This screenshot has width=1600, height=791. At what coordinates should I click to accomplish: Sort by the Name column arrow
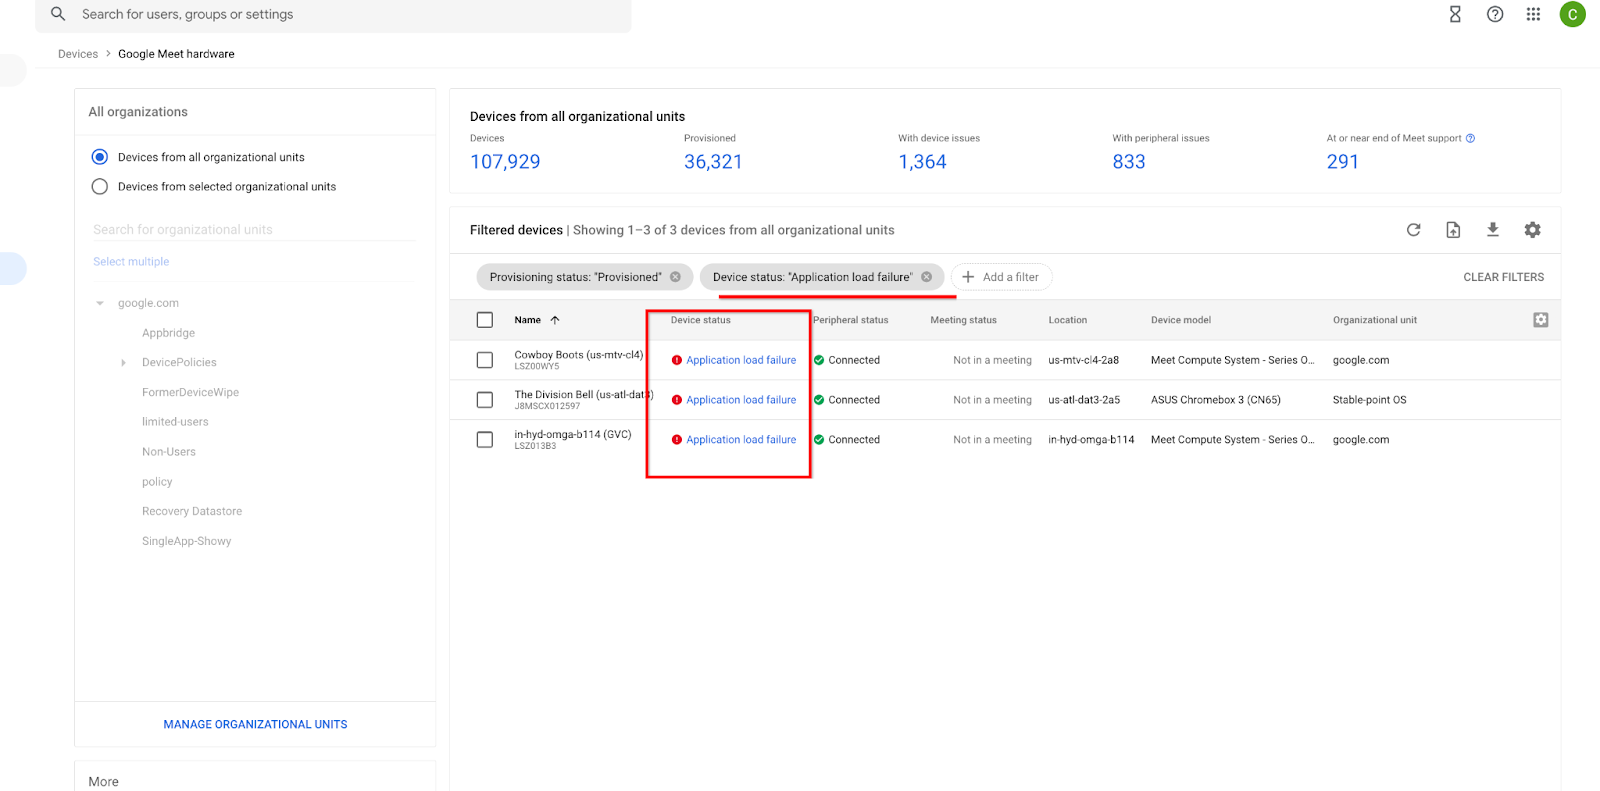click(555, 320)
